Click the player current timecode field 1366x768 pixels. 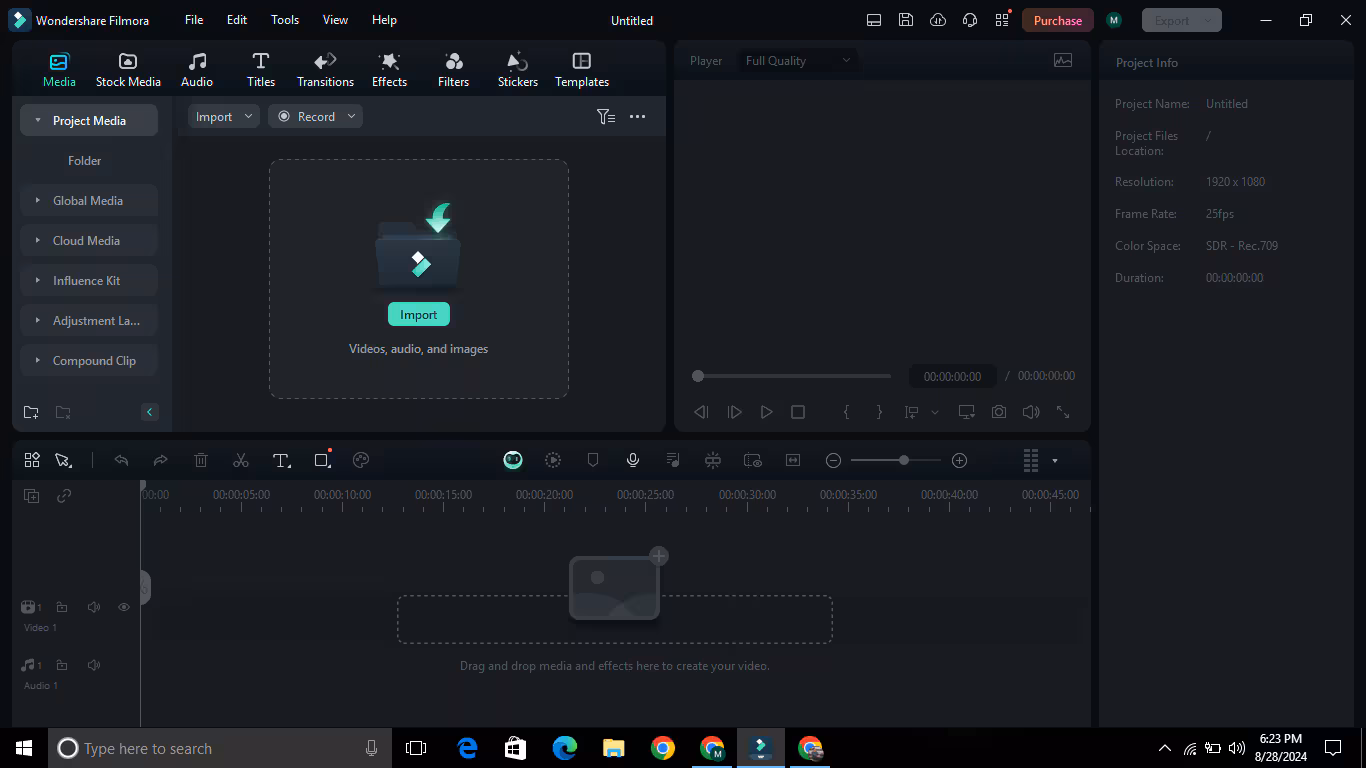pos(952,376)
